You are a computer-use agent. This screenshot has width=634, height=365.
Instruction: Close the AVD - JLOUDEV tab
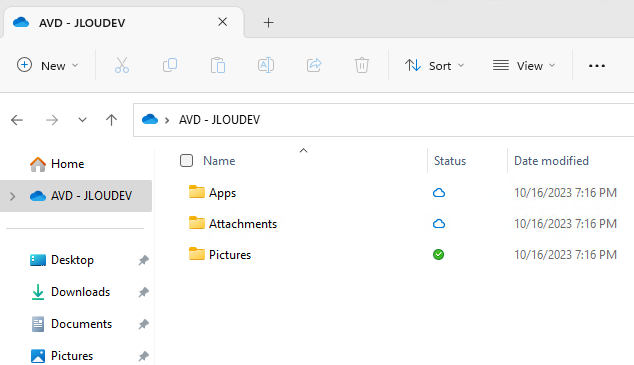click(222, 22)
